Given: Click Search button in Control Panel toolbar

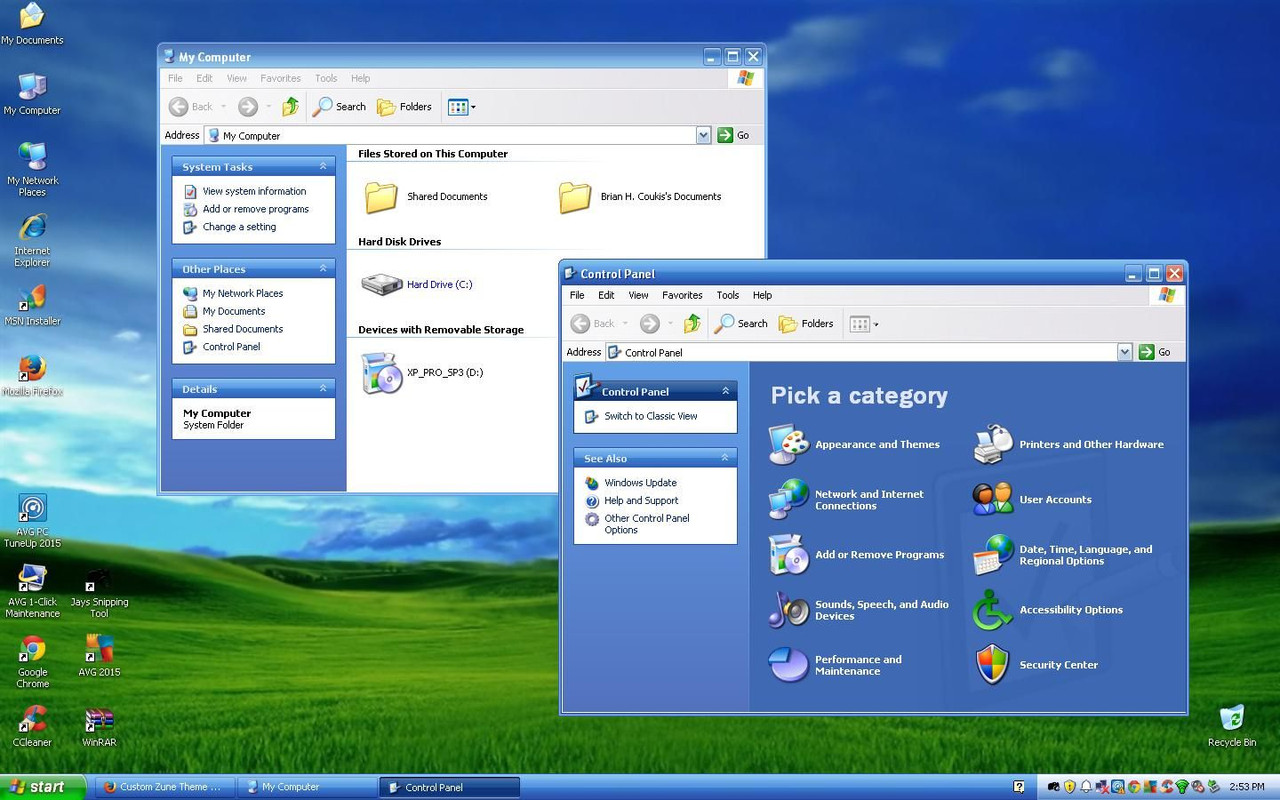Looking at the screenshot, I should pyautogui.click(x=741, y=323).
